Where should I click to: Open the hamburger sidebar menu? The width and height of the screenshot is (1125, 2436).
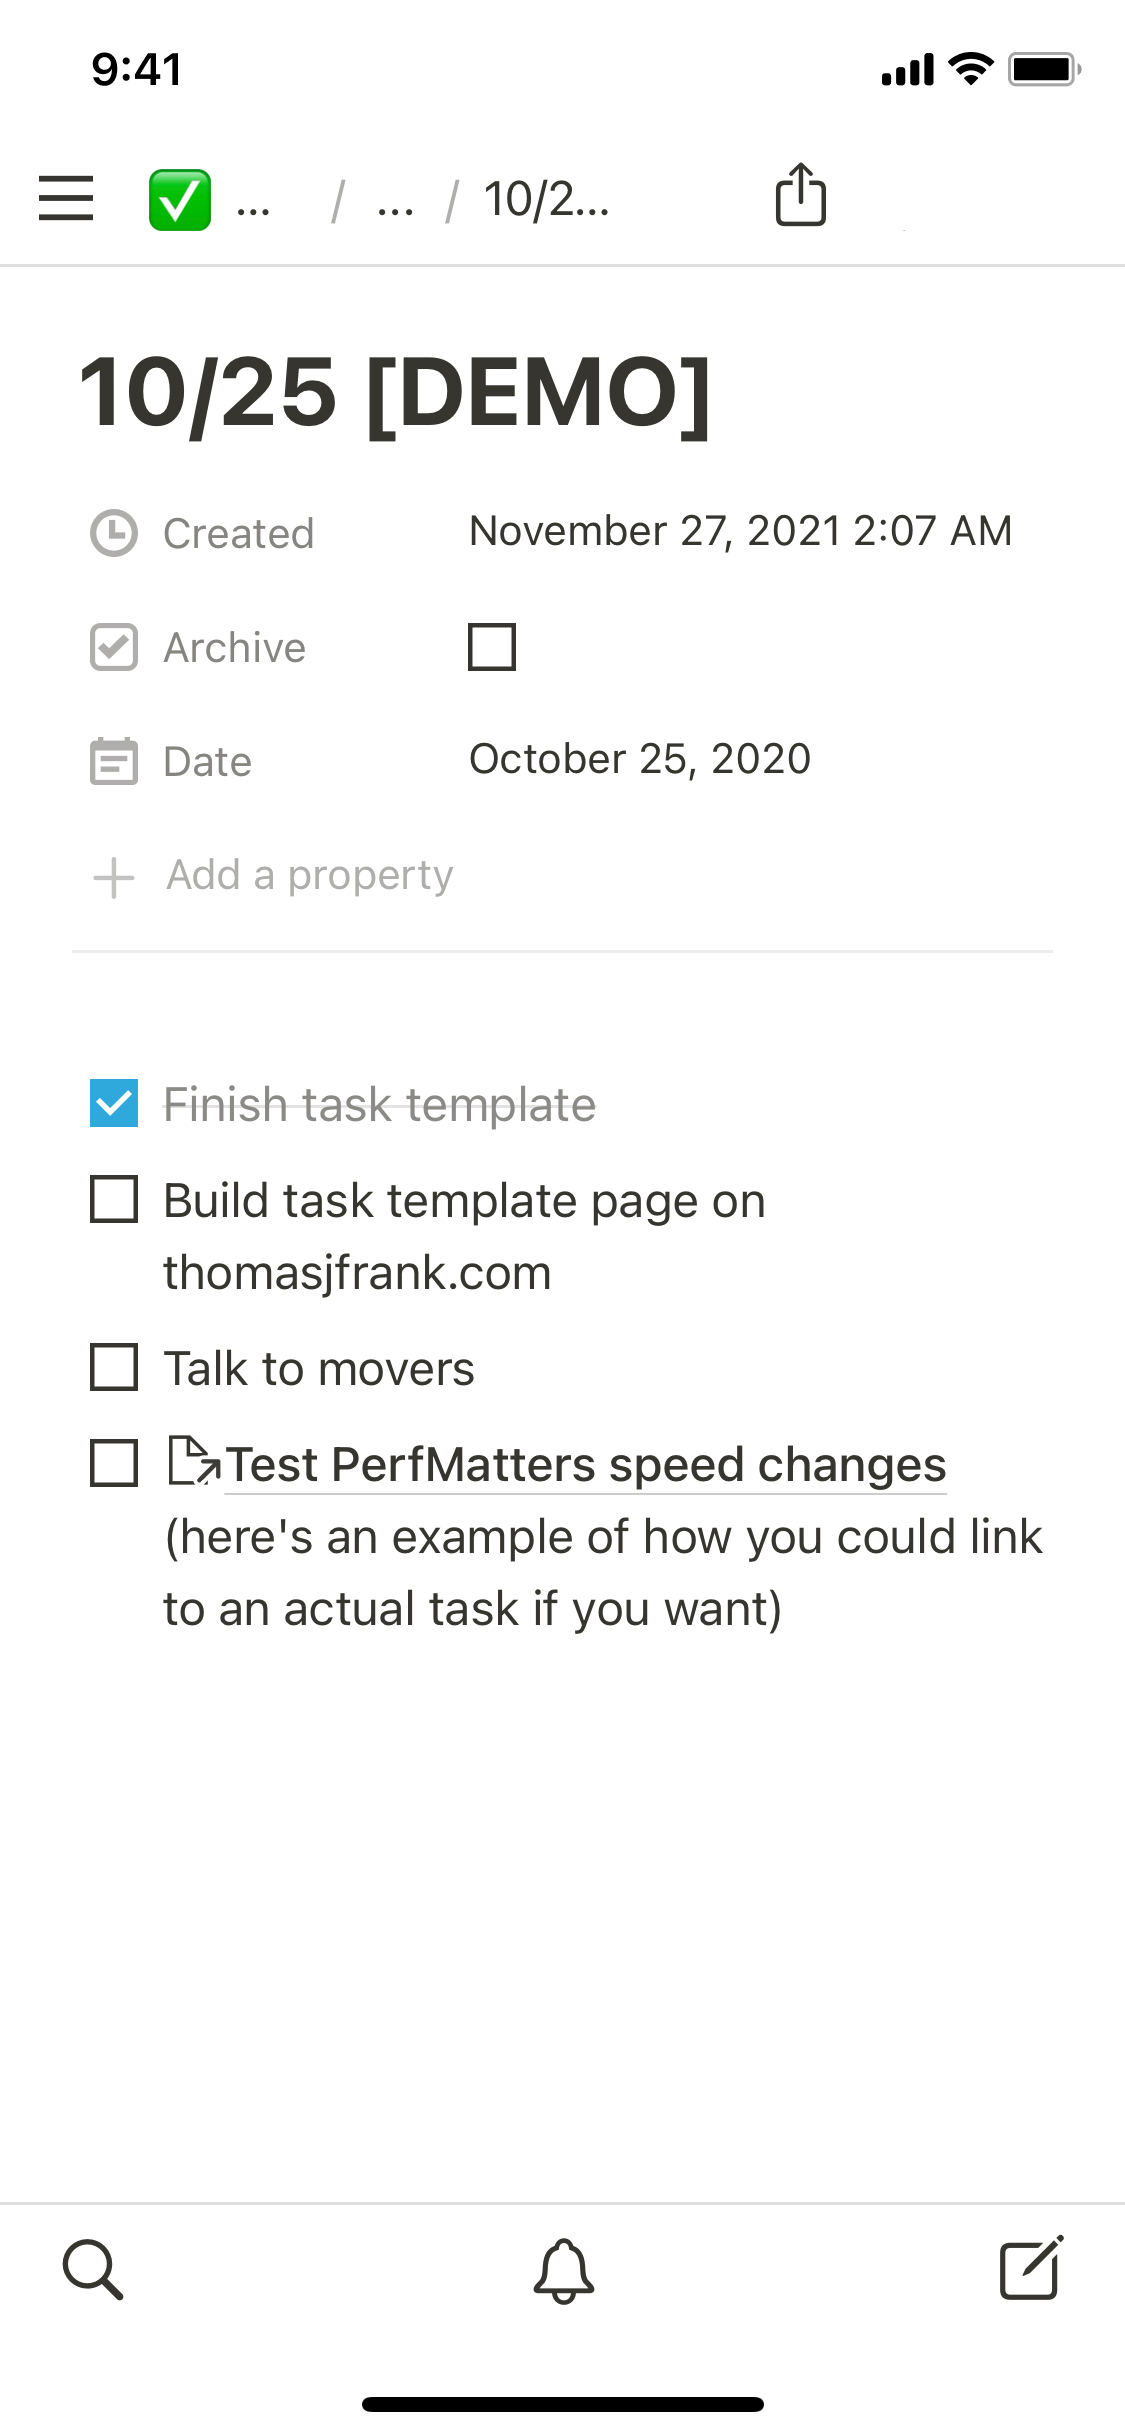[66, 198]
